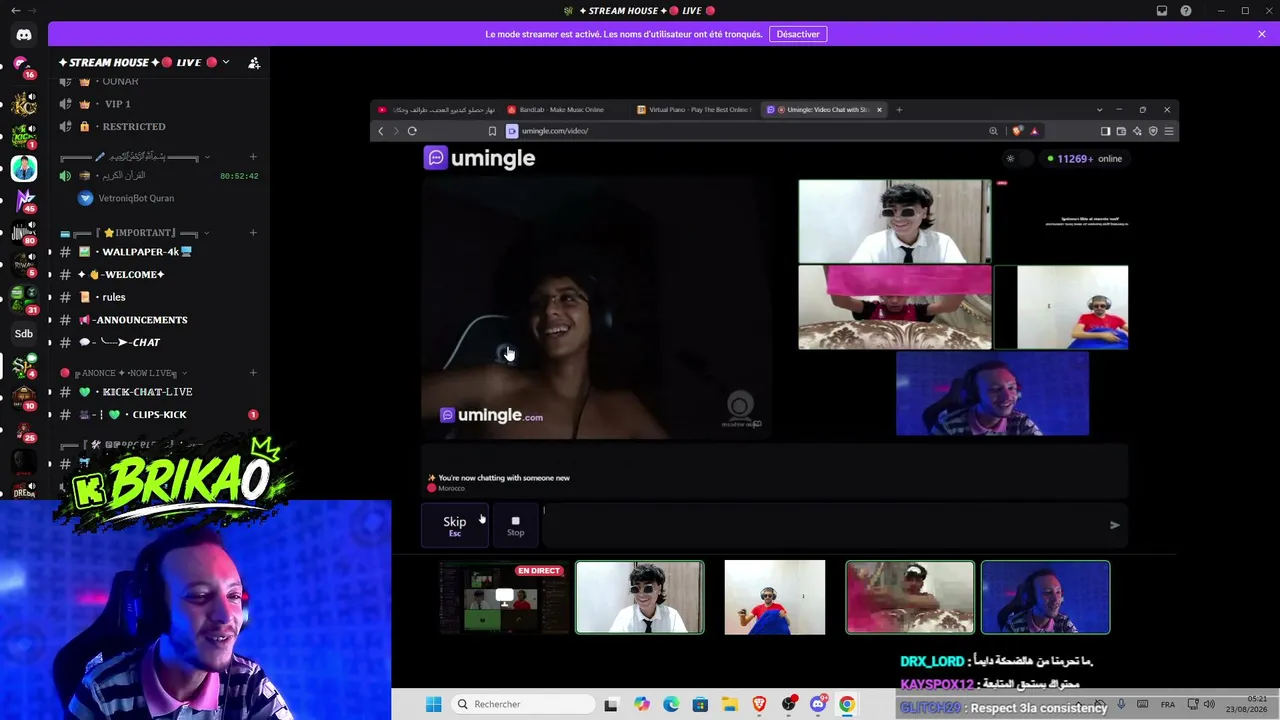Switch to the Virtual Piano browser tab
This screenshot has height=720, width=1280.
(696, 110)
